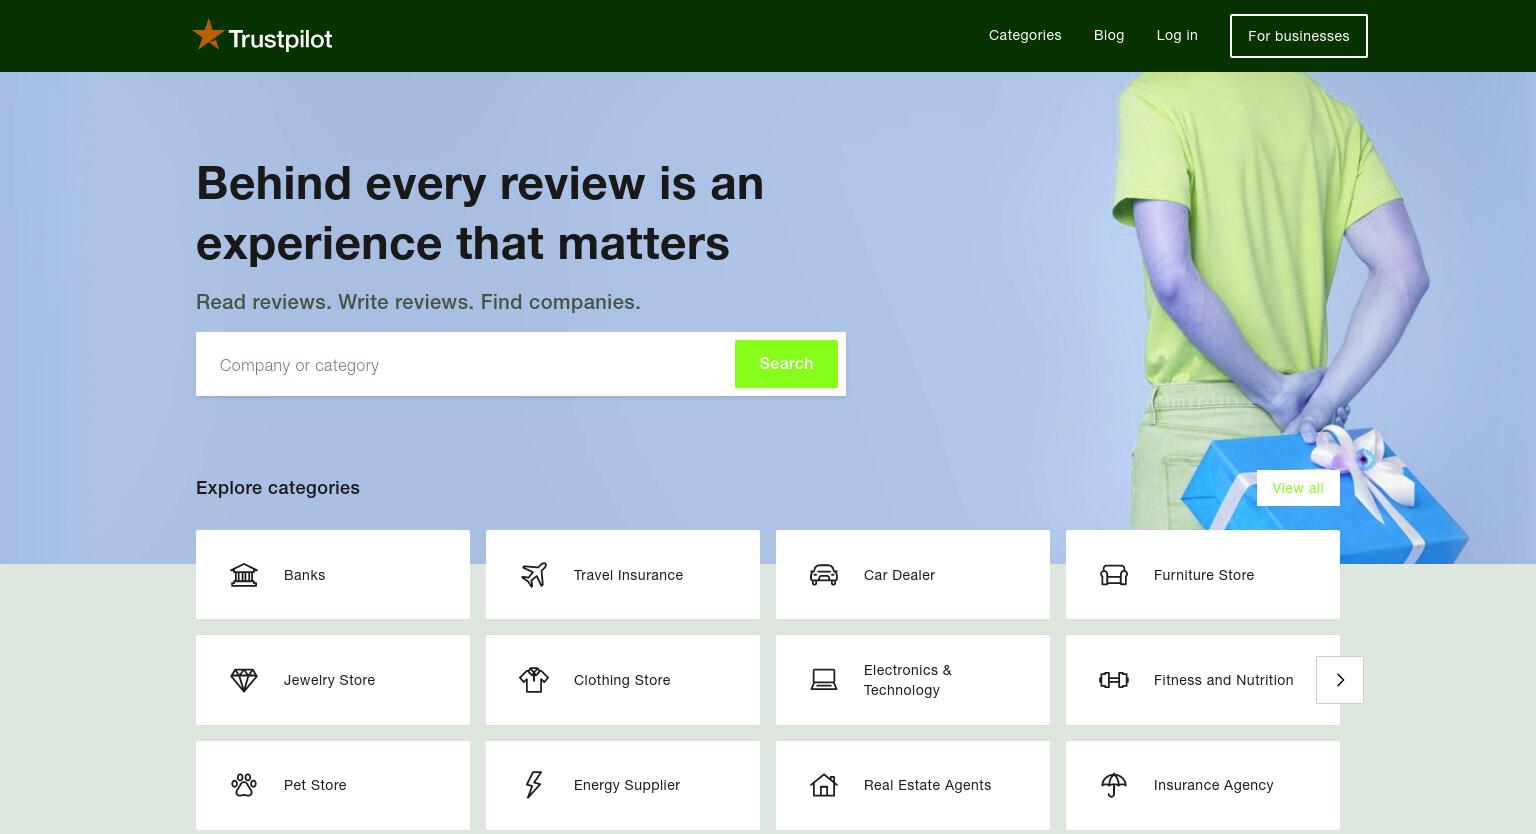Click the Car Dealer car icon
The width and height of the screenshot is (1536, 834).
pyautogui.click(x=824, y=575)
